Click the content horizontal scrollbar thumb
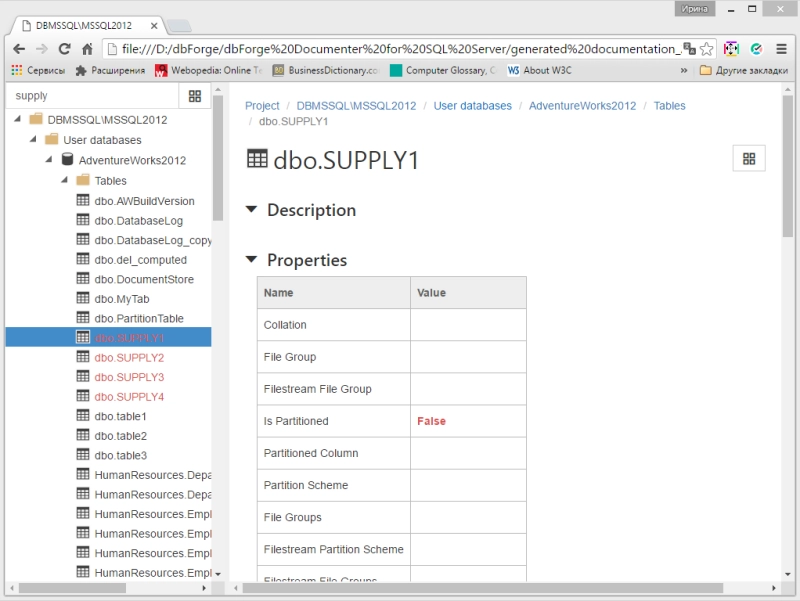Viewport: 800px width, 601px height. click(483, 588)
